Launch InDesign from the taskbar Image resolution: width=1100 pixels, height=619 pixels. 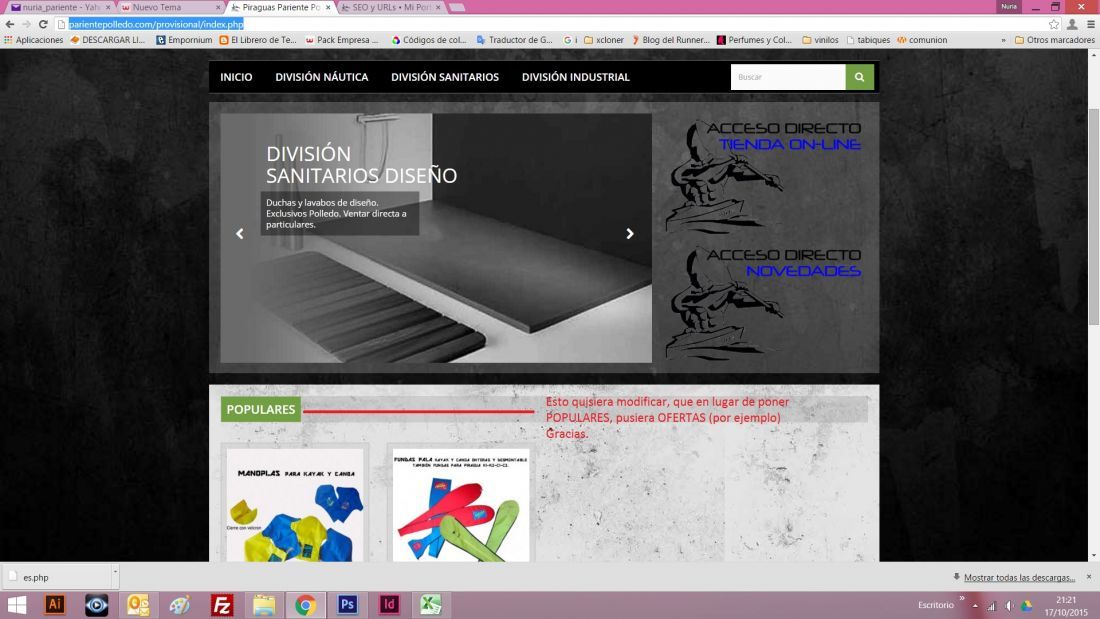(389, 605)
